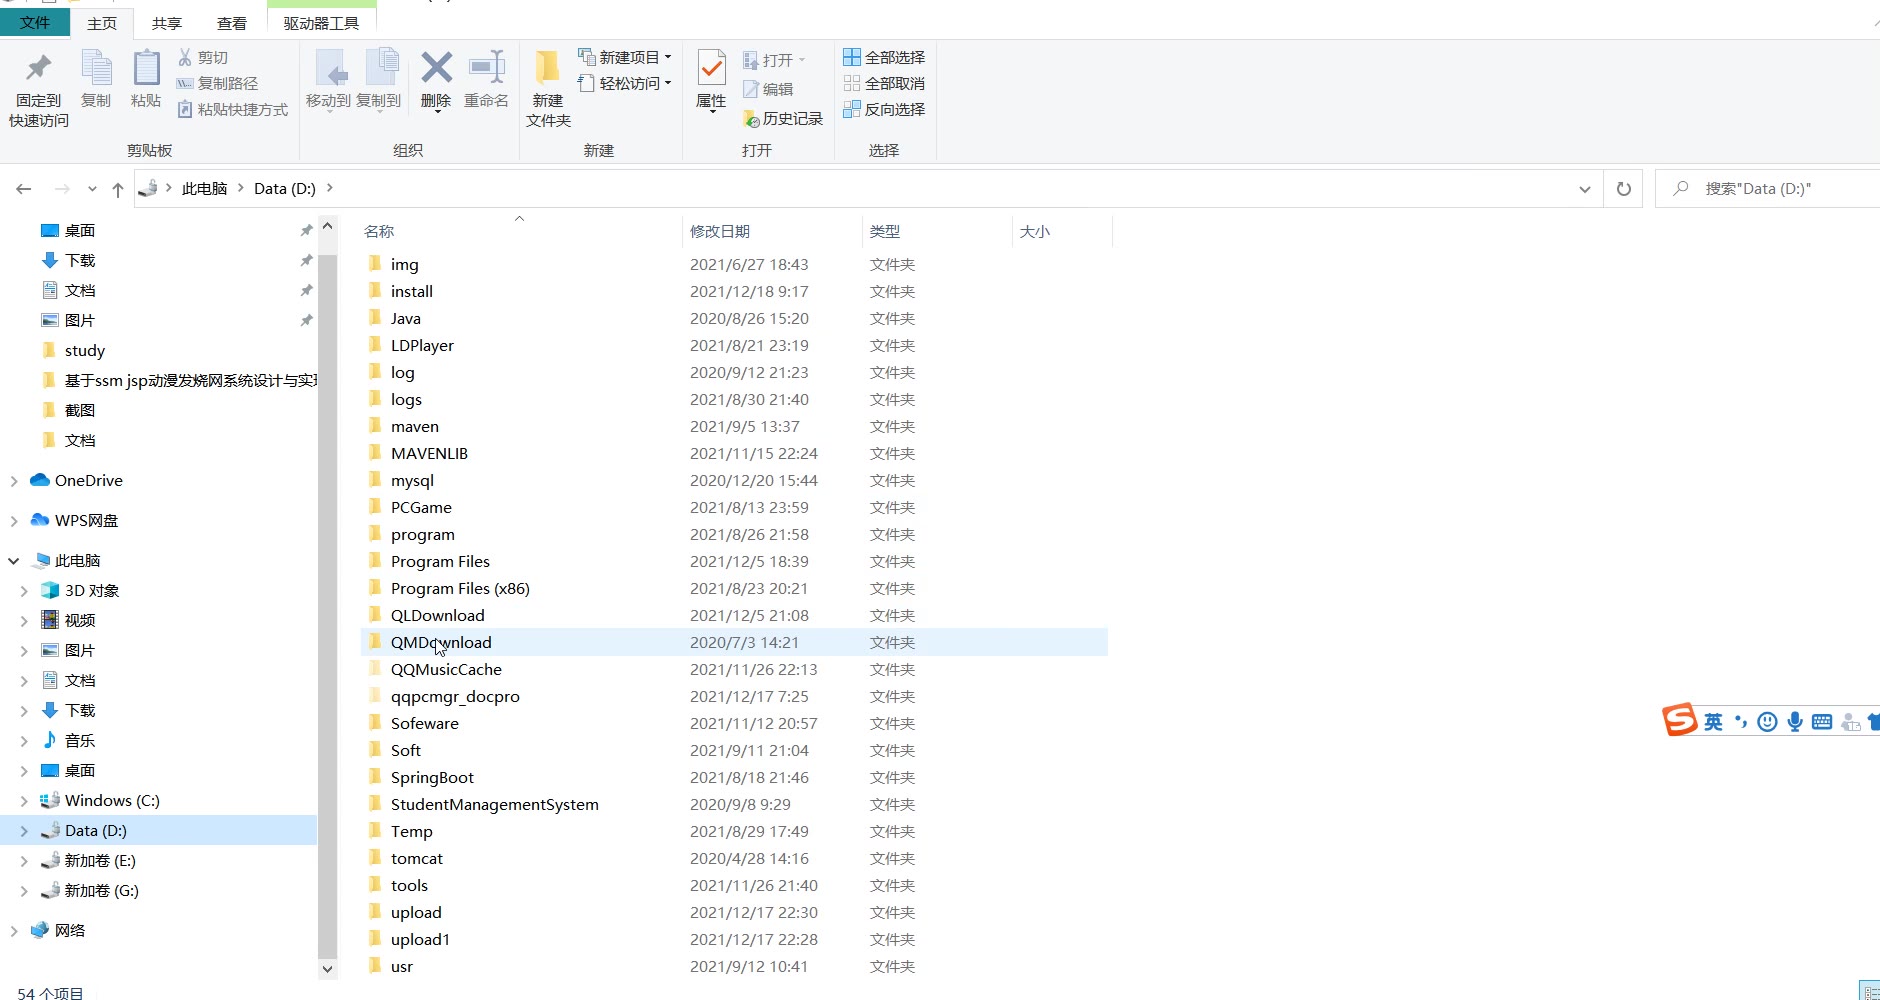Click the Sogou microphone voice input icon

[1795, 722]
